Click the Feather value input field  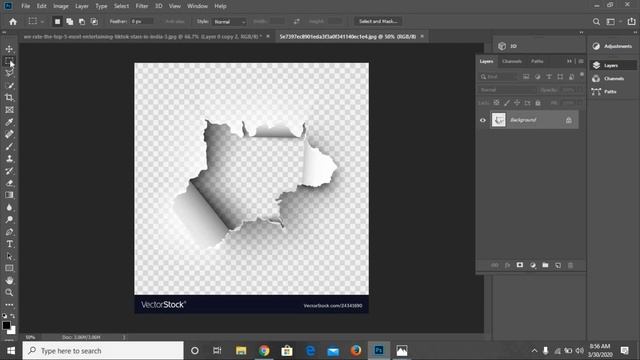[x=142, y=22]
